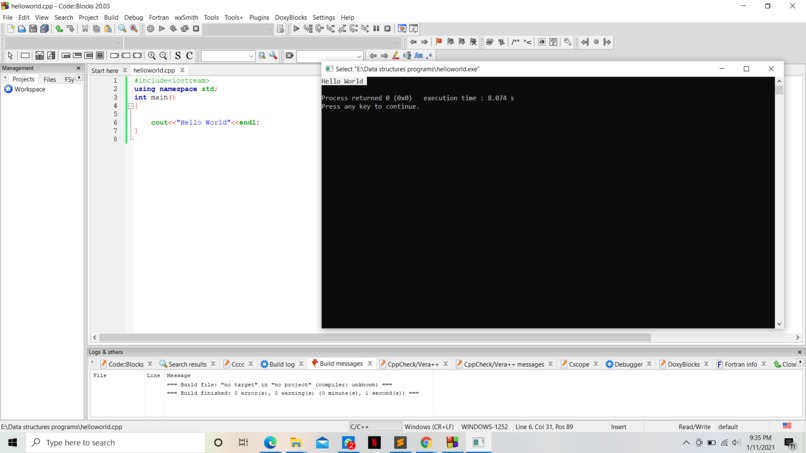Open Find with magnifier icon
The width and height of the screenshot is (806, 453).
pos(122,29)
